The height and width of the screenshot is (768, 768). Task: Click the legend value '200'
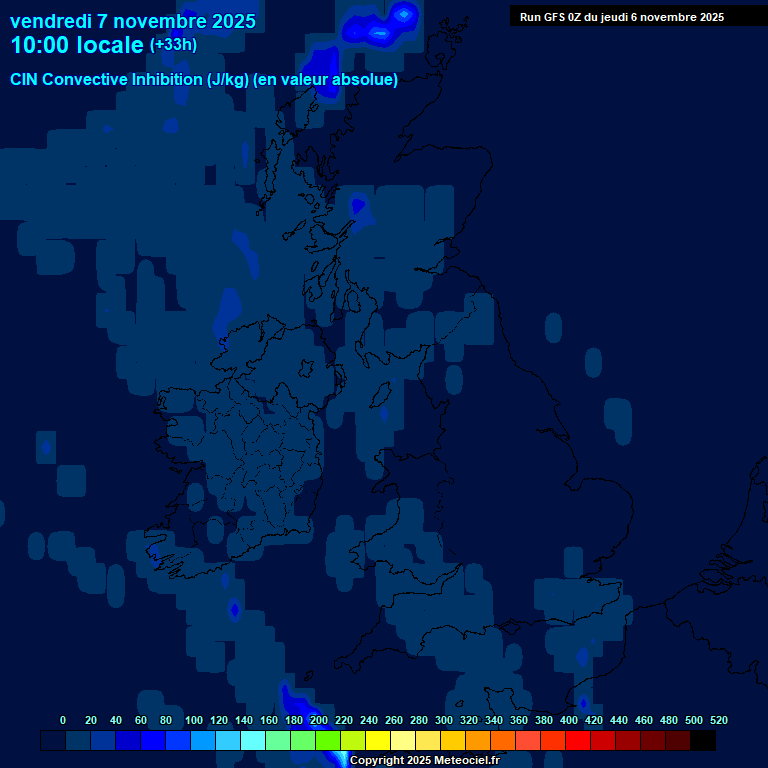click(x=319, y=720)
